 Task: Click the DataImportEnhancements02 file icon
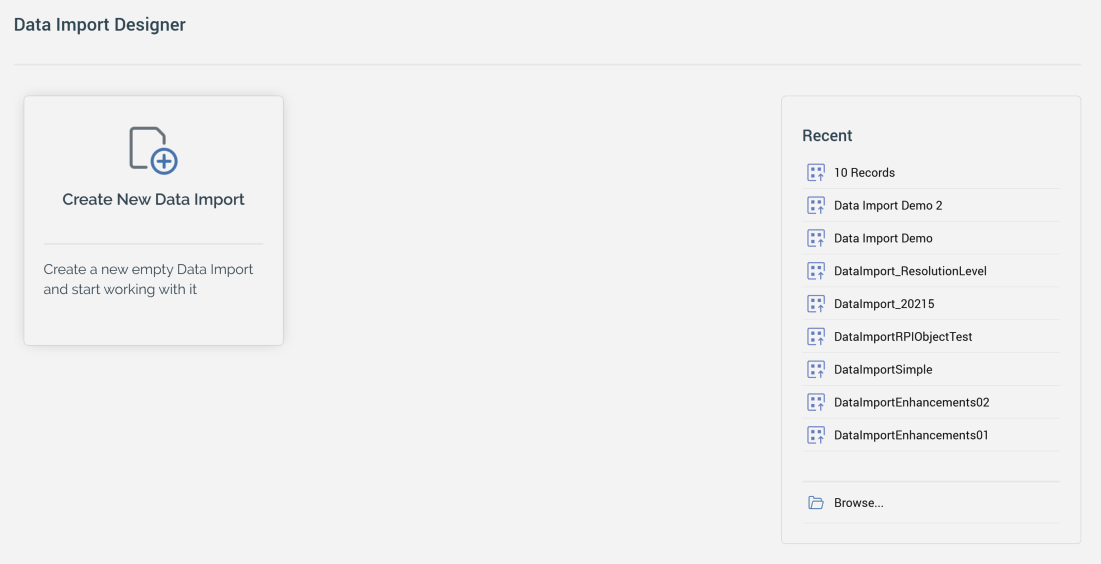pos(816,403)
